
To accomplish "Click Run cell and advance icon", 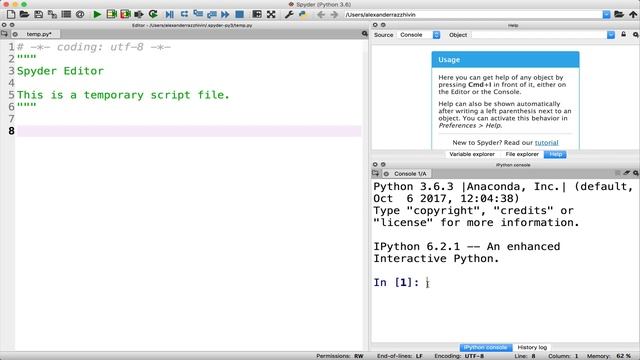I will [125, 15].
